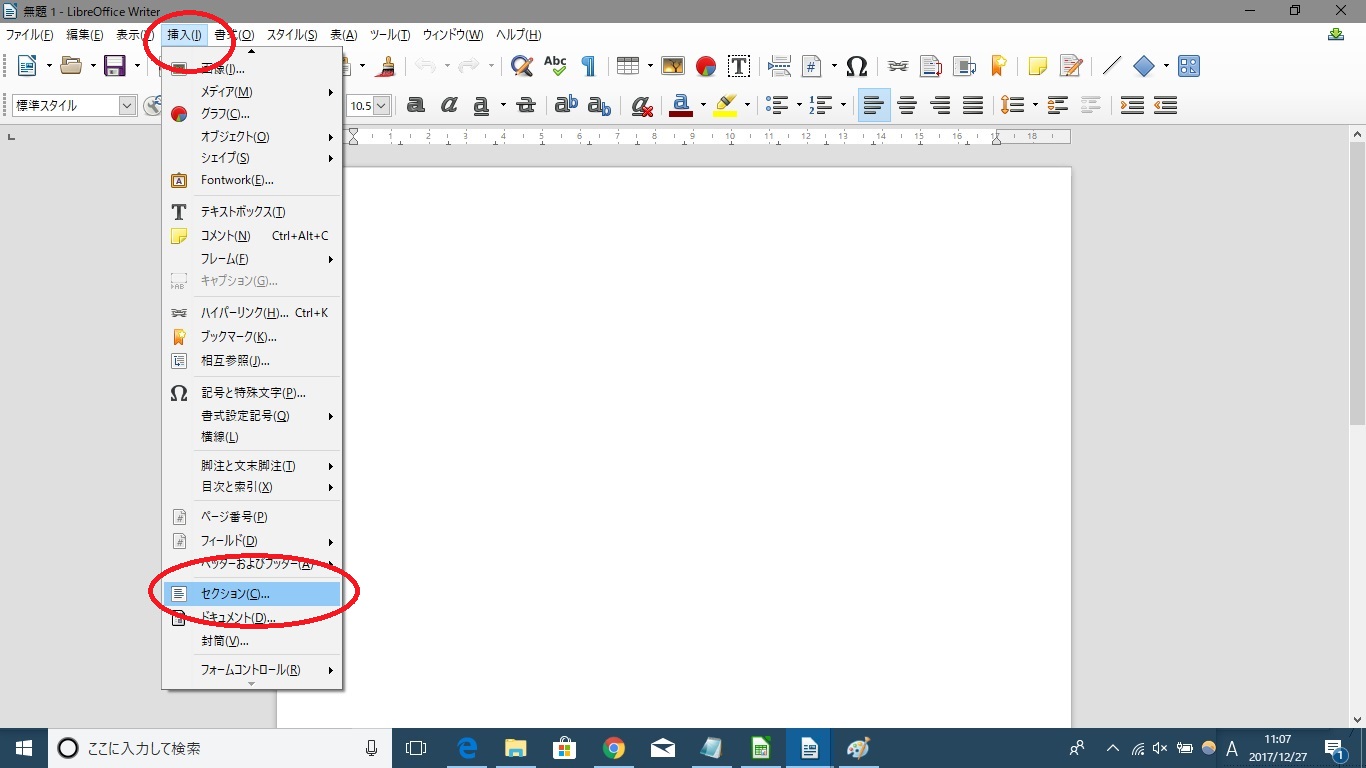Open the 目次と索引(X) submenu
Image resolution: width=1366 pixels, height=768 pixels.
coord(252,487)
